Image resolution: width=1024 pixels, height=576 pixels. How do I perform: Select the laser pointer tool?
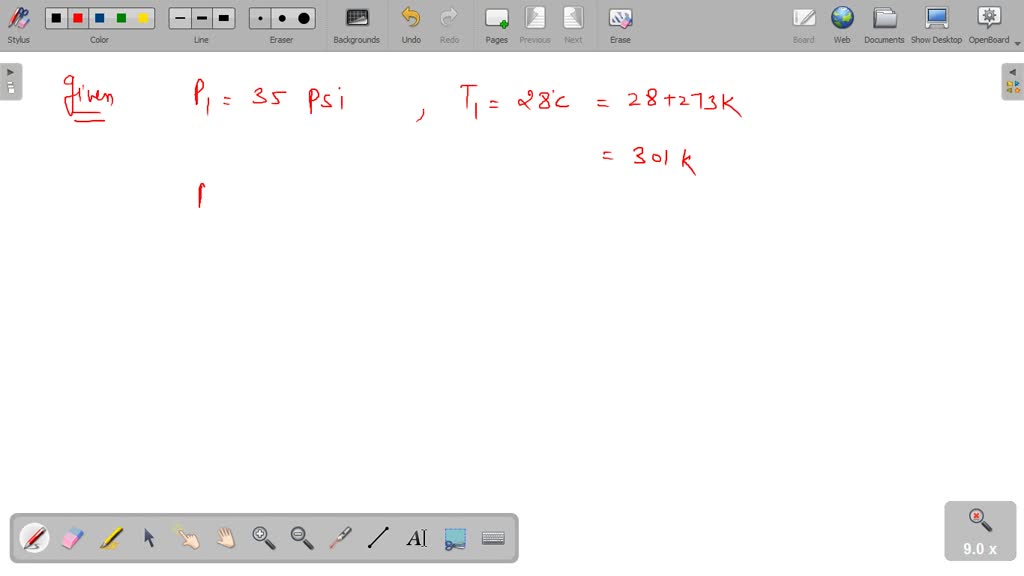pos(340,538)
